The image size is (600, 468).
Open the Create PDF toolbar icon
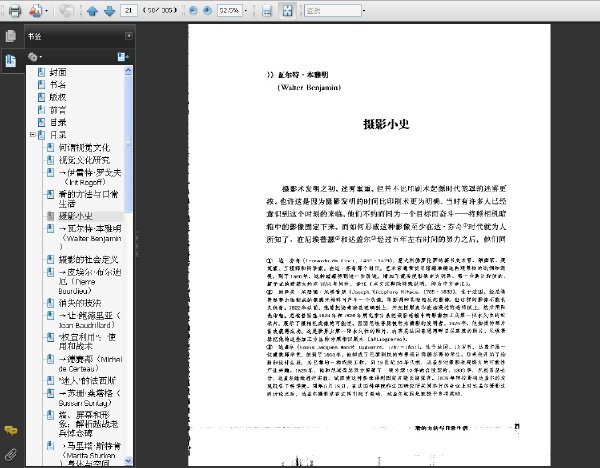point(36,11)
